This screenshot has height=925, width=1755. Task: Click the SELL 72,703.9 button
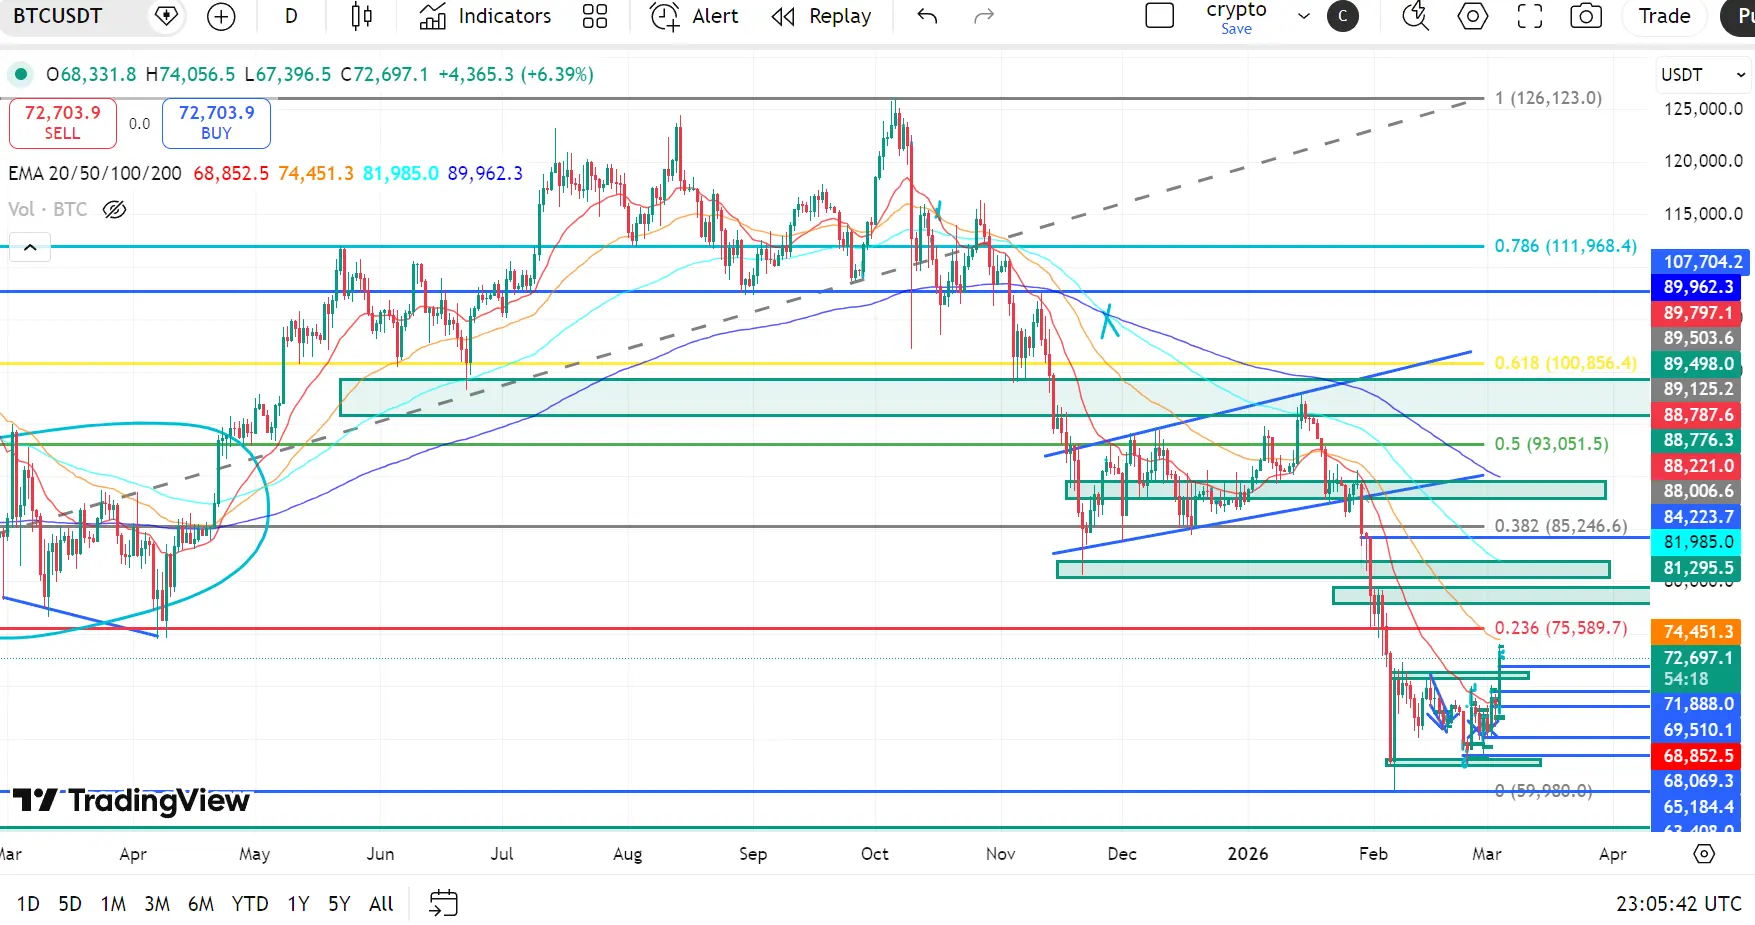point(62,123)
